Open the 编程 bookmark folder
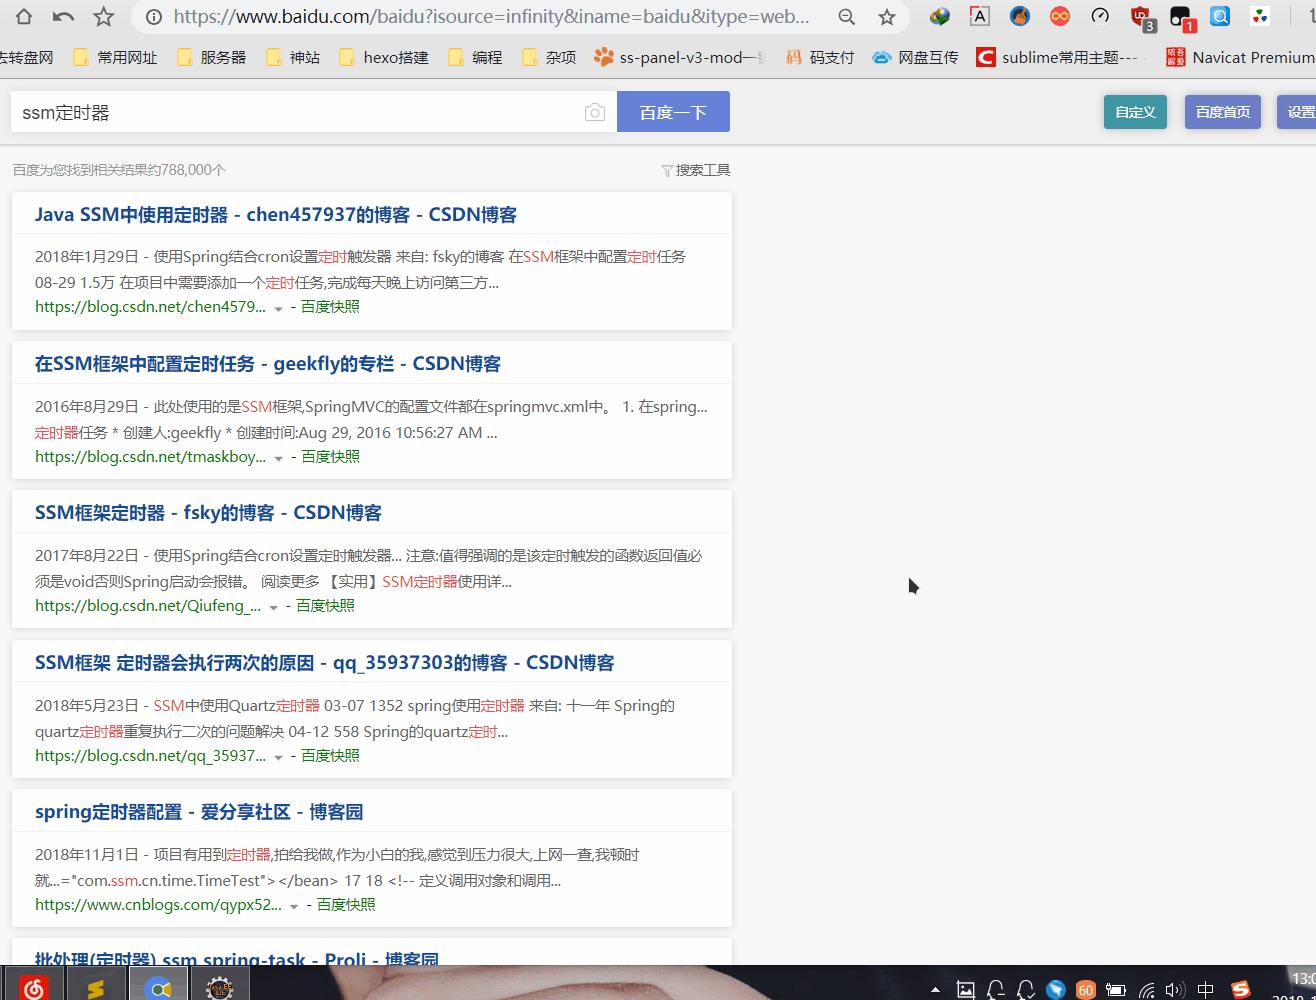Viewport: 1316px width, 1000px height. tap(475, 57)
